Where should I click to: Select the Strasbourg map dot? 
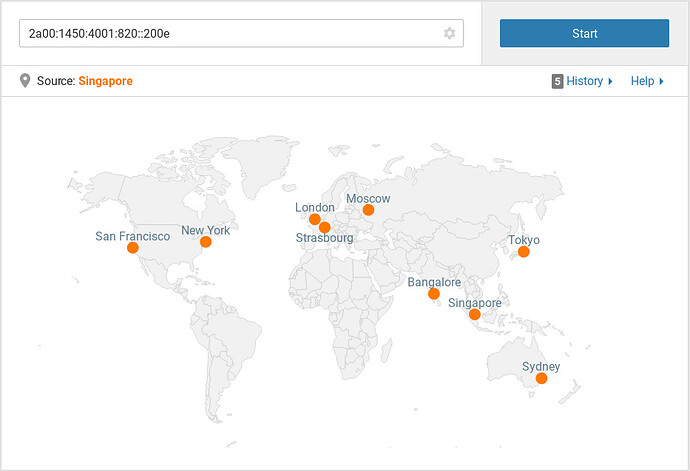tap(324, 228)
